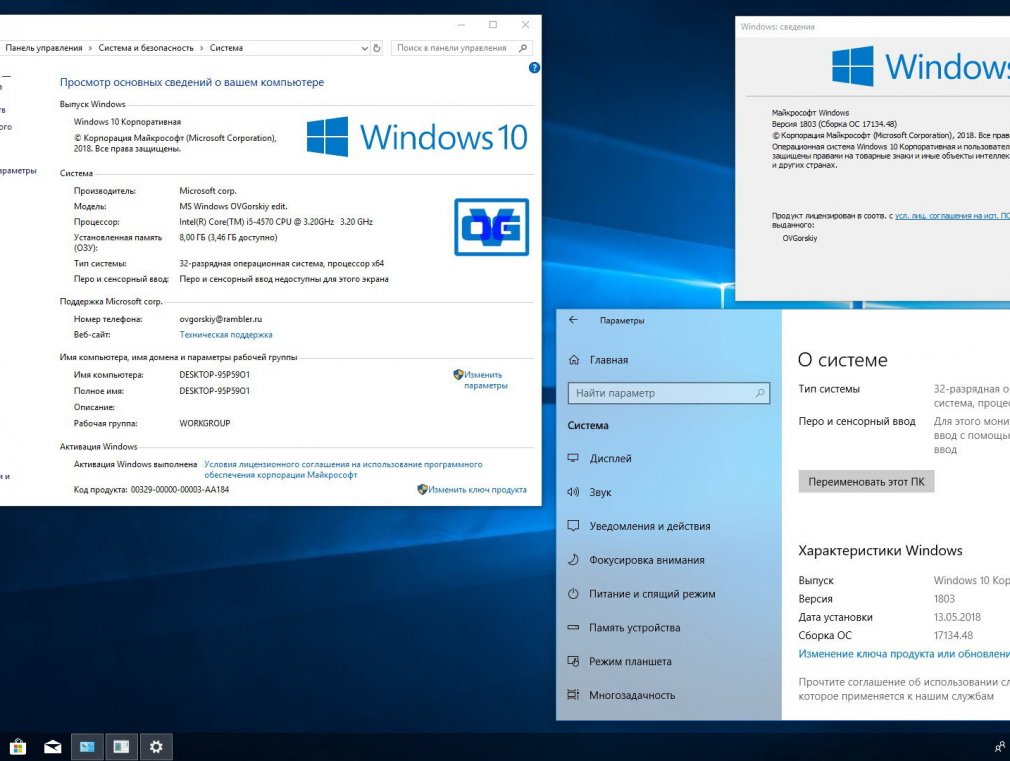Click the product code 00329-00000-00003-AA184
This screenshot has width=1010, height=761.
[180, 490]
